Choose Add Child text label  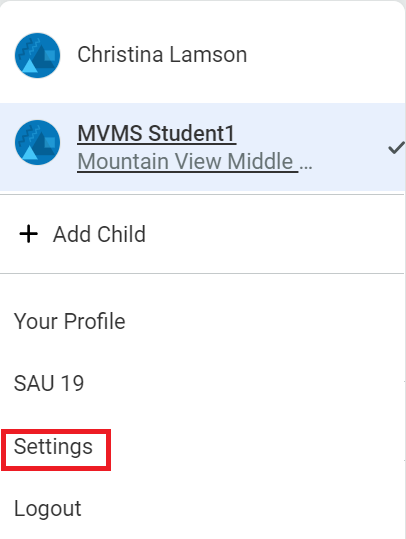tap(99, 234)
